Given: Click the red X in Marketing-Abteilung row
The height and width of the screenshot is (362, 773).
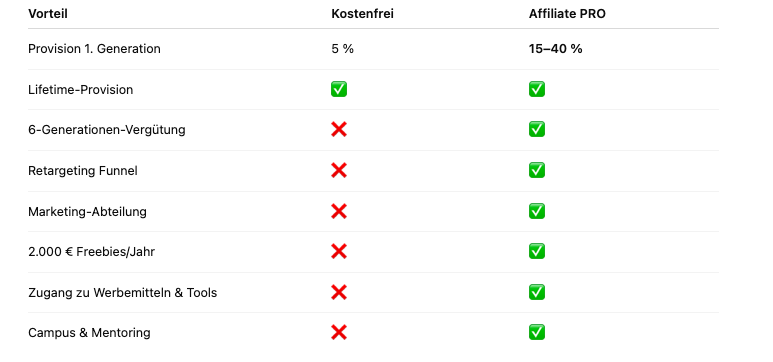Looking at the screenshot, I should coord(339,212).
